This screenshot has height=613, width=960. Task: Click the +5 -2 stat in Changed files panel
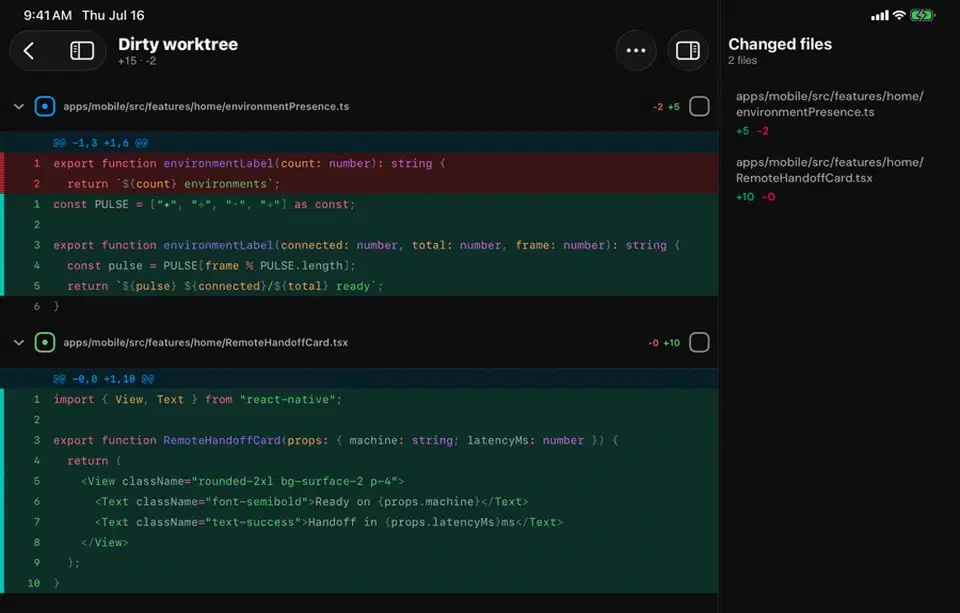(x=752, y=130)
